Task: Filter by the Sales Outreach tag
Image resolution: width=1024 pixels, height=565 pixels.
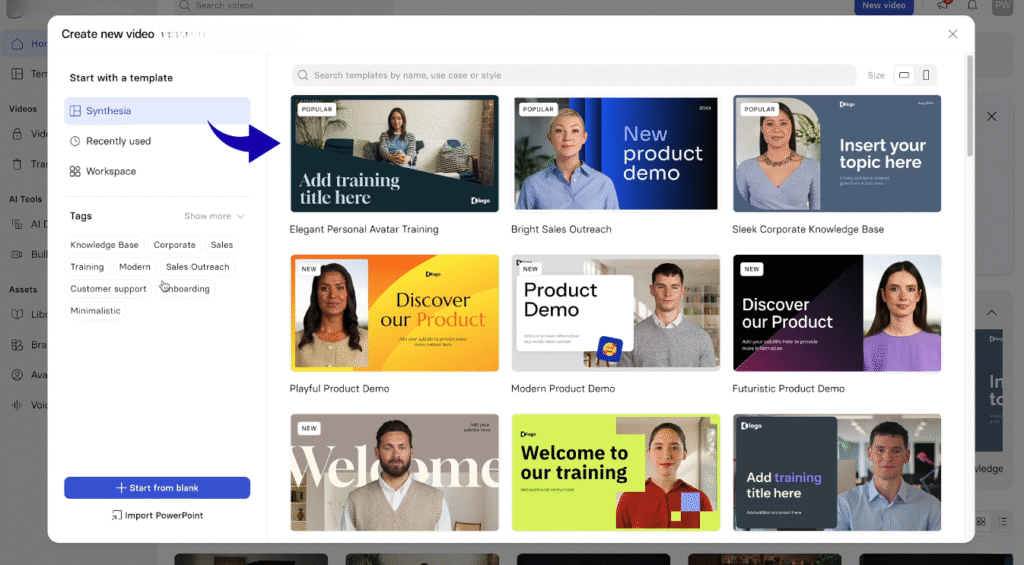Action: [197, 267]
